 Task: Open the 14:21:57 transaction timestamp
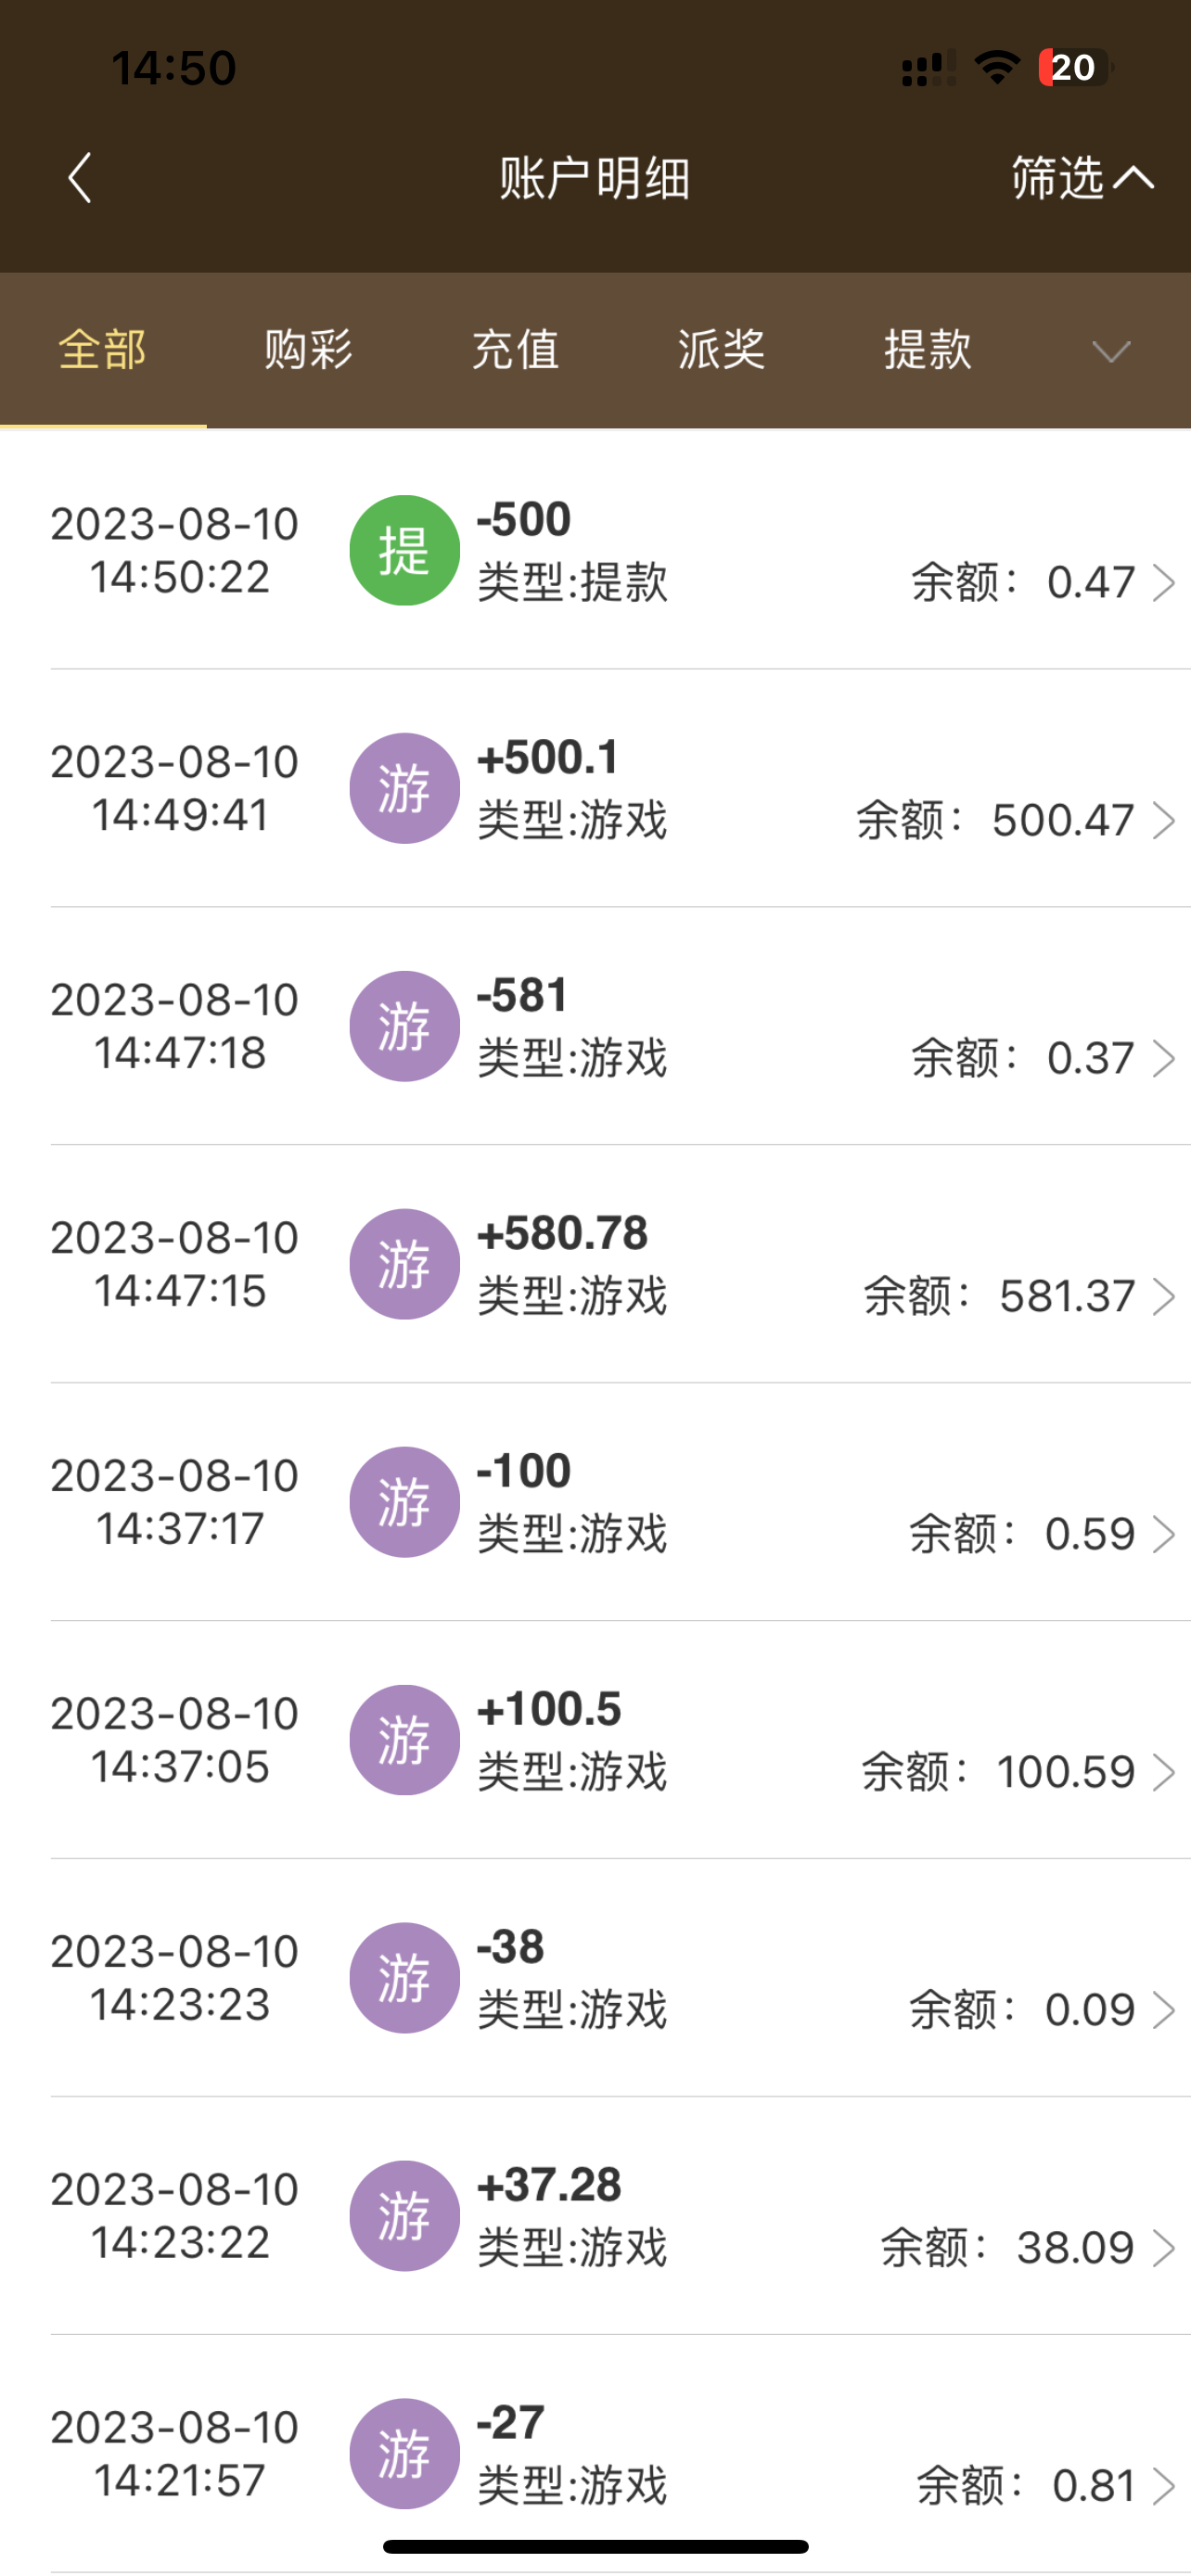[180, 2481]
